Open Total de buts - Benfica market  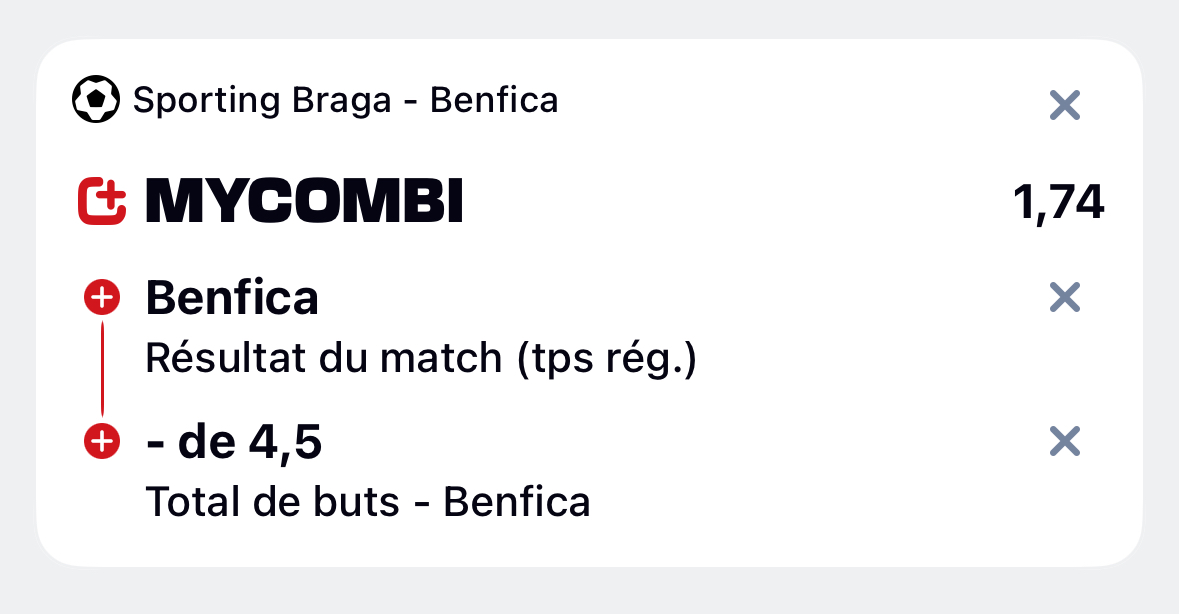pyautogui.click(x=368, y=502)
